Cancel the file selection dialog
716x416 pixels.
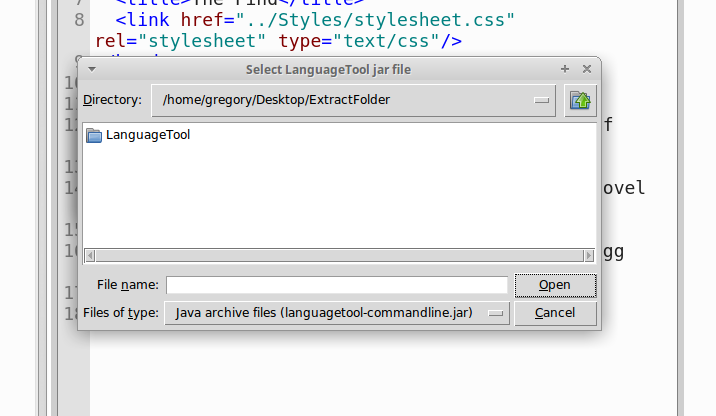pyautogui.click(x=555, y=313)
